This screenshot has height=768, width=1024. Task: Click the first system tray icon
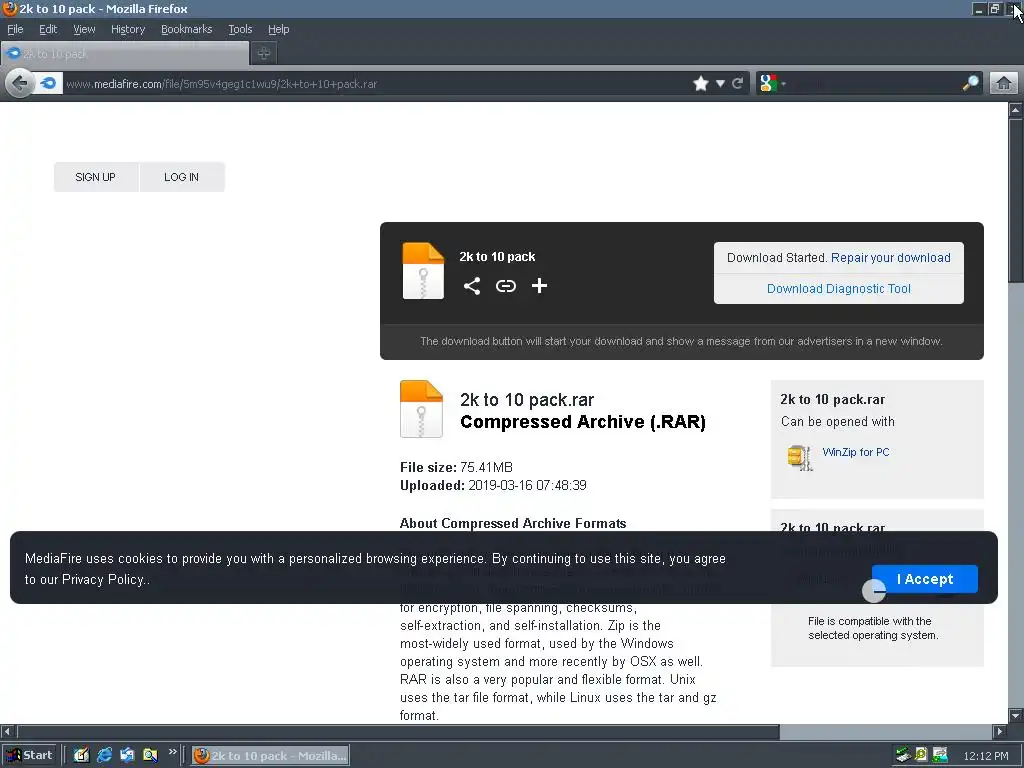pyautogui.click(x=903, y=755)
